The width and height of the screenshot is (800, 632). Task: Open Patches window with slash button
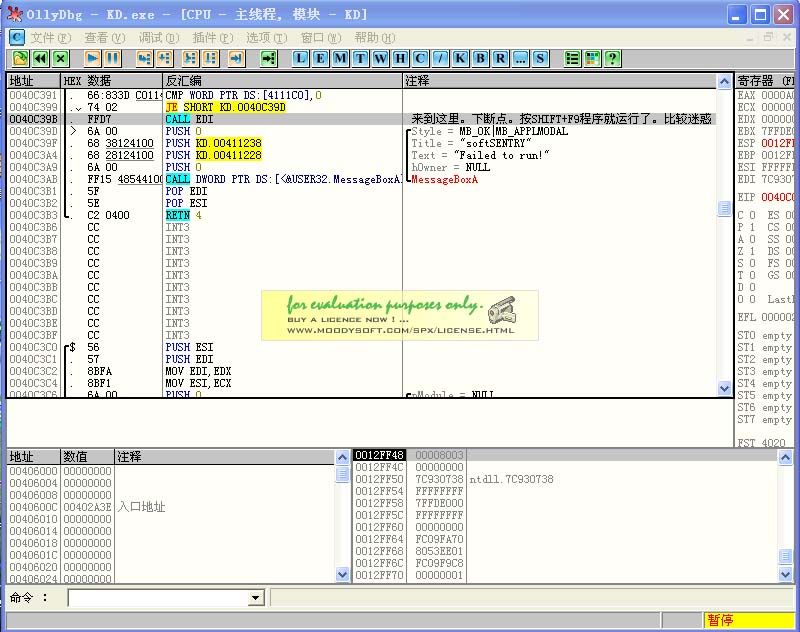tap(440, 59)
